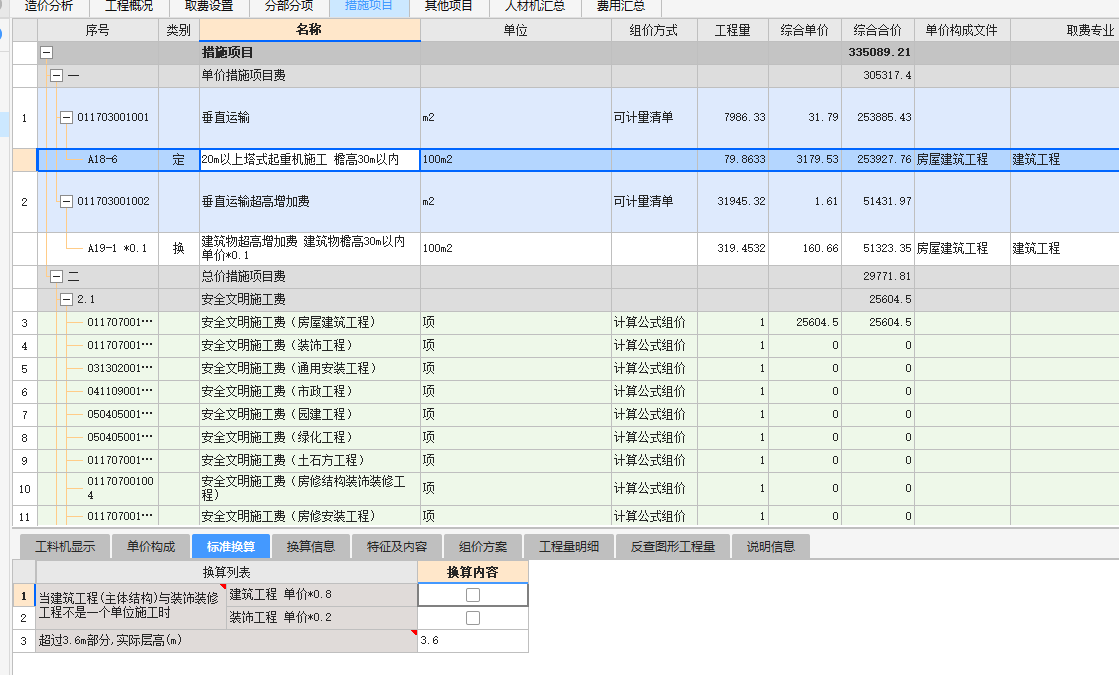Show the 工料机显示 panel tab
The width and height of the screenshot is (1119, 675).
coord(65,547)
